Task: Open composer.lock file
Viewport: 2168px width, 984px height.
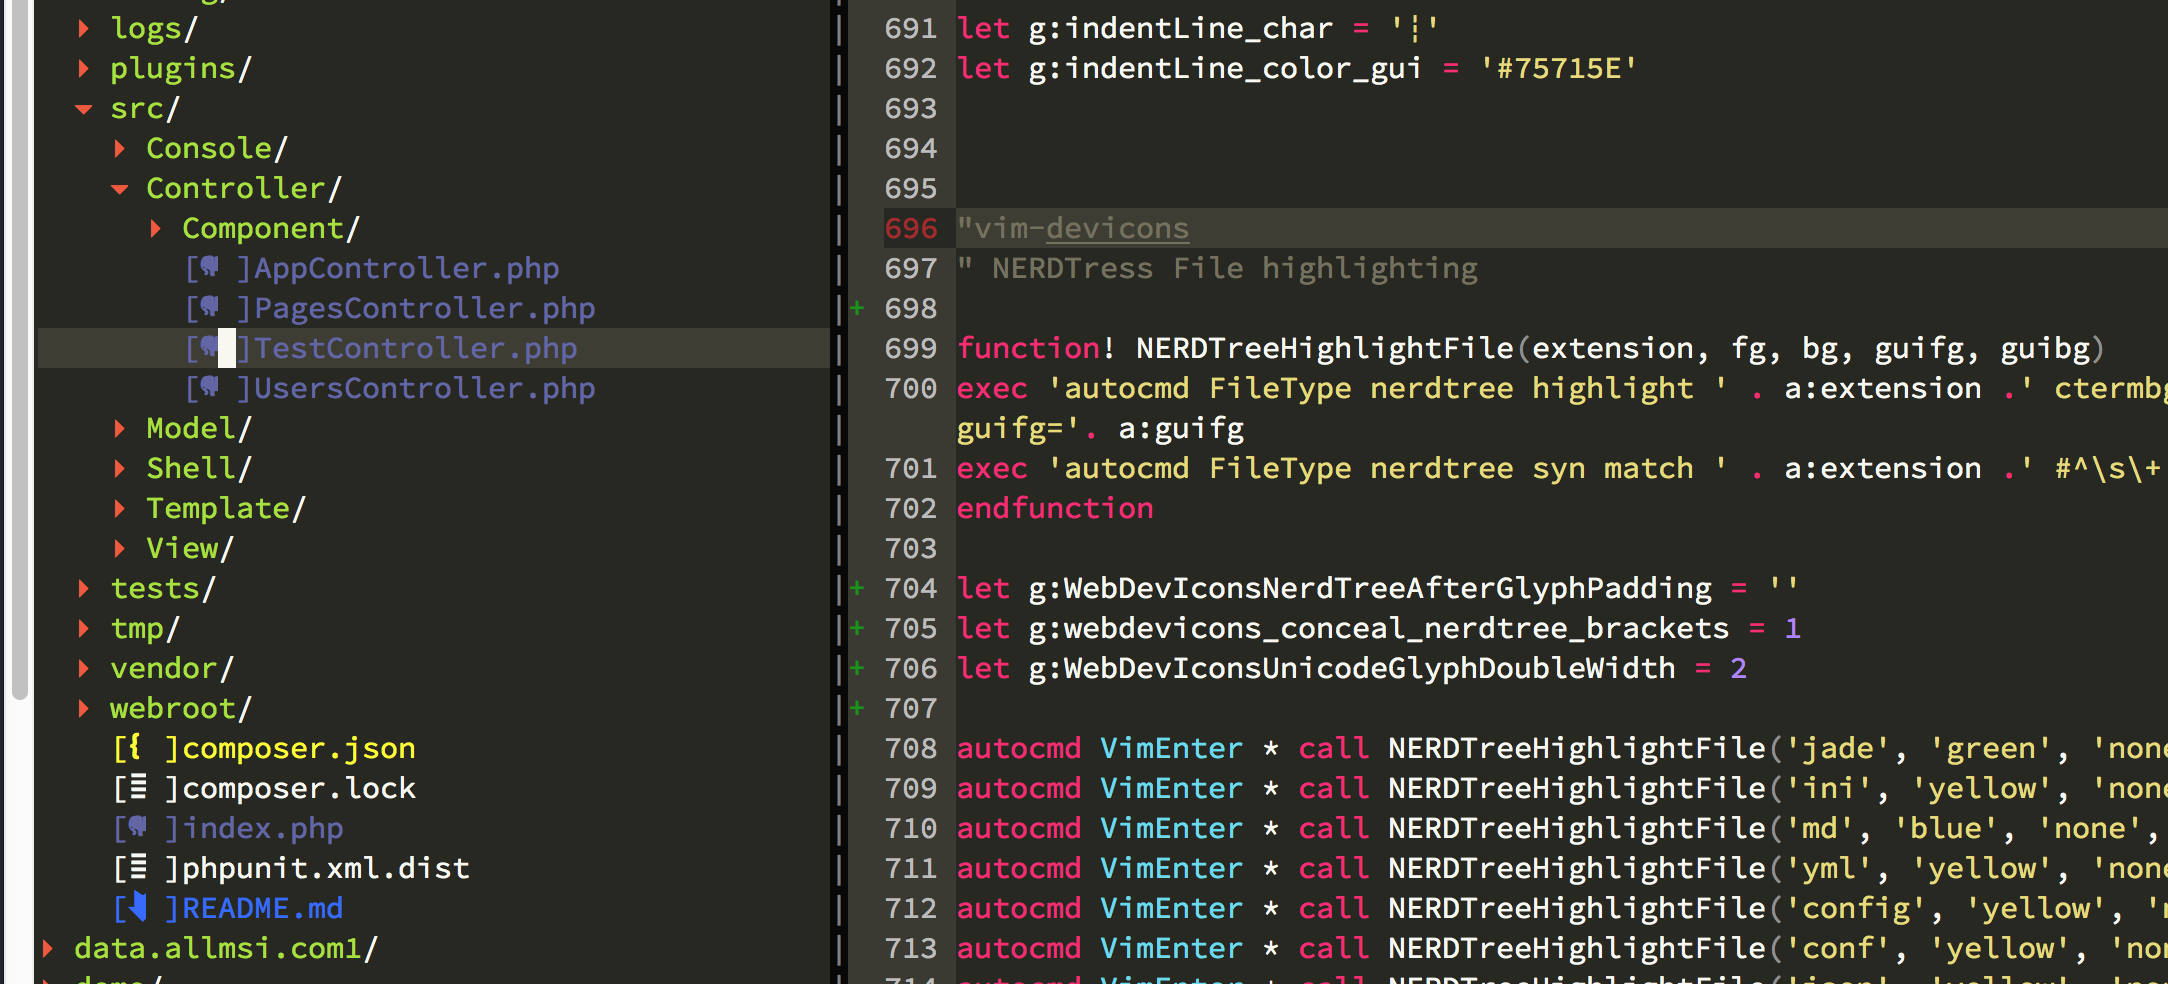Action: (298, 788)
